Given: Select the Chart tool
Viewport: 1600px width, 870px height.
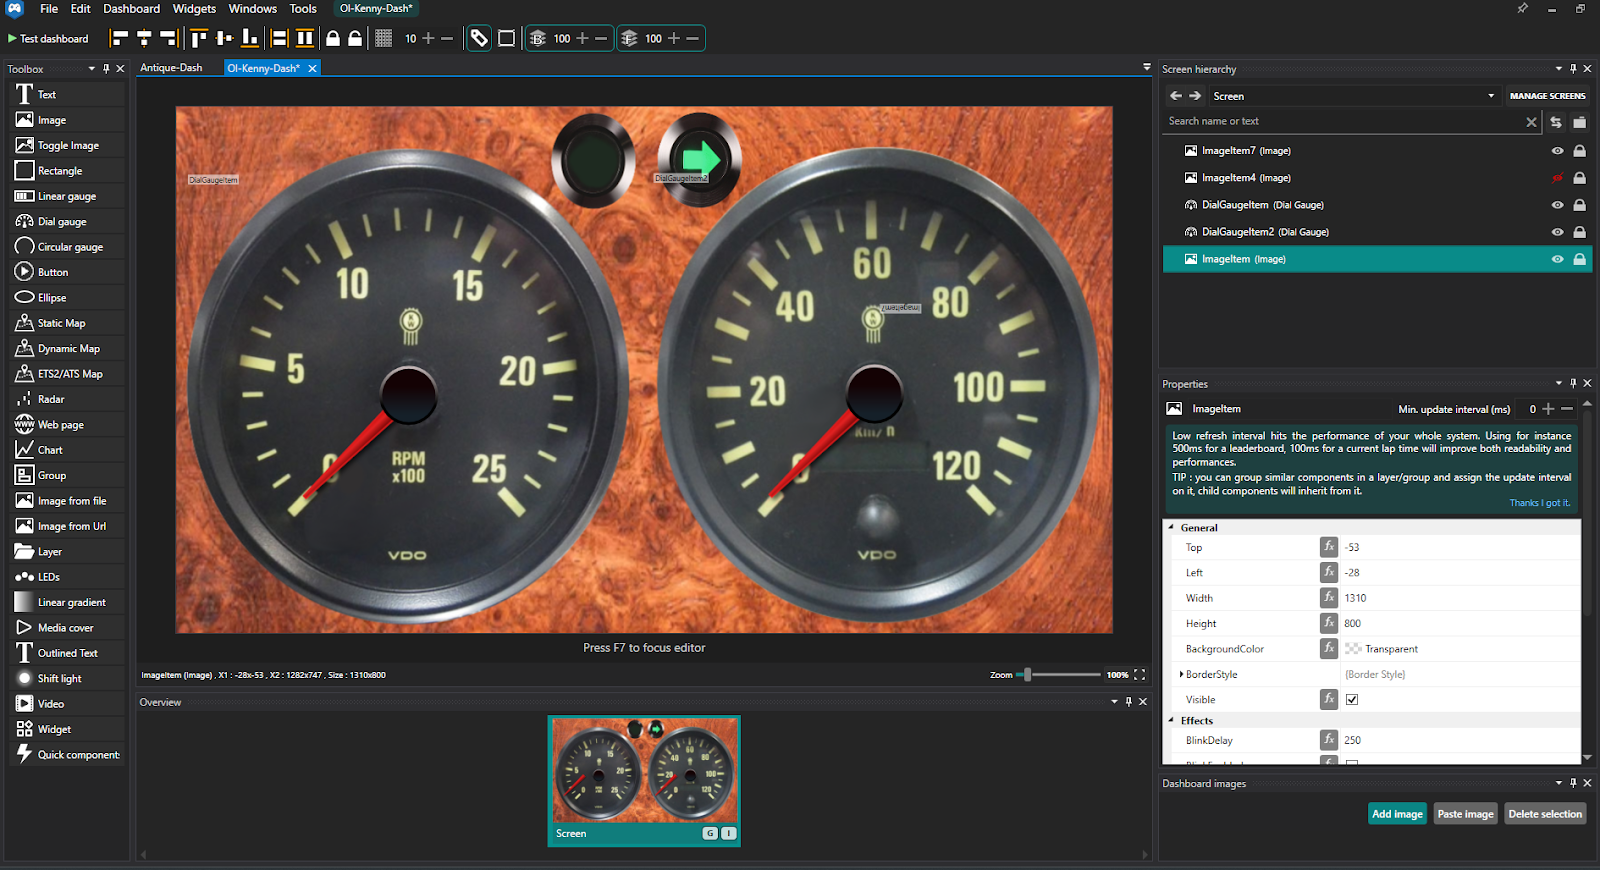Looking at the screenshot, I should [x=68, y=450].
